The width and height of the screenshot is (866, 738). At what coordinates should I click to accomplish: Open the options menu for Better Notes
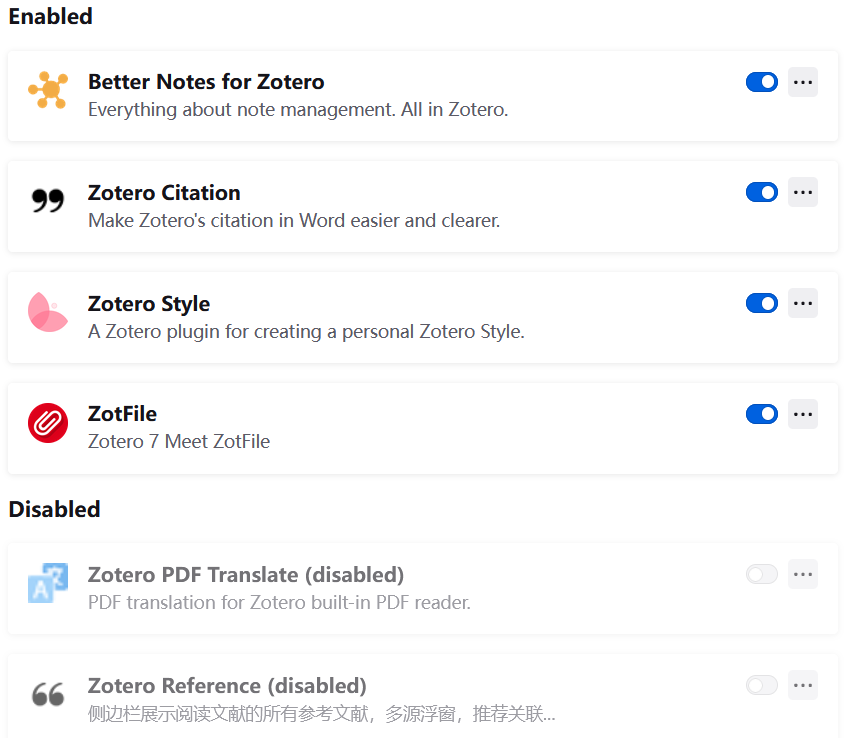[803, 82]
